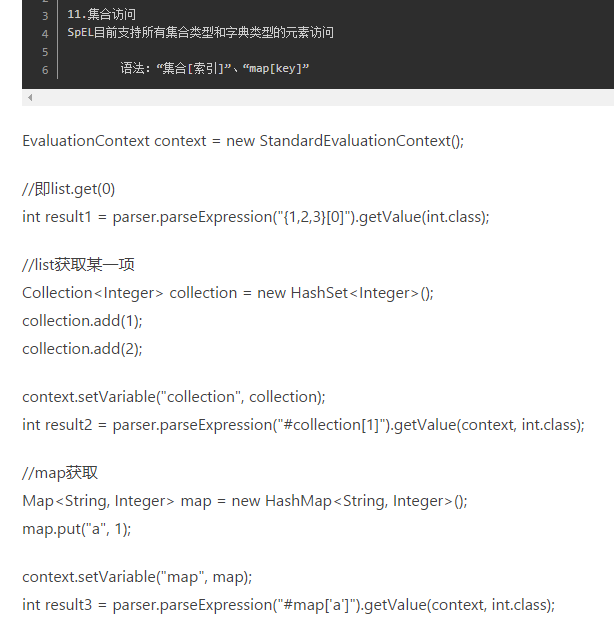Viewport: 614px width, 626px height.
Task: Click the syntax line 语法: "集合[索引]"
Action: pos(215,68)
